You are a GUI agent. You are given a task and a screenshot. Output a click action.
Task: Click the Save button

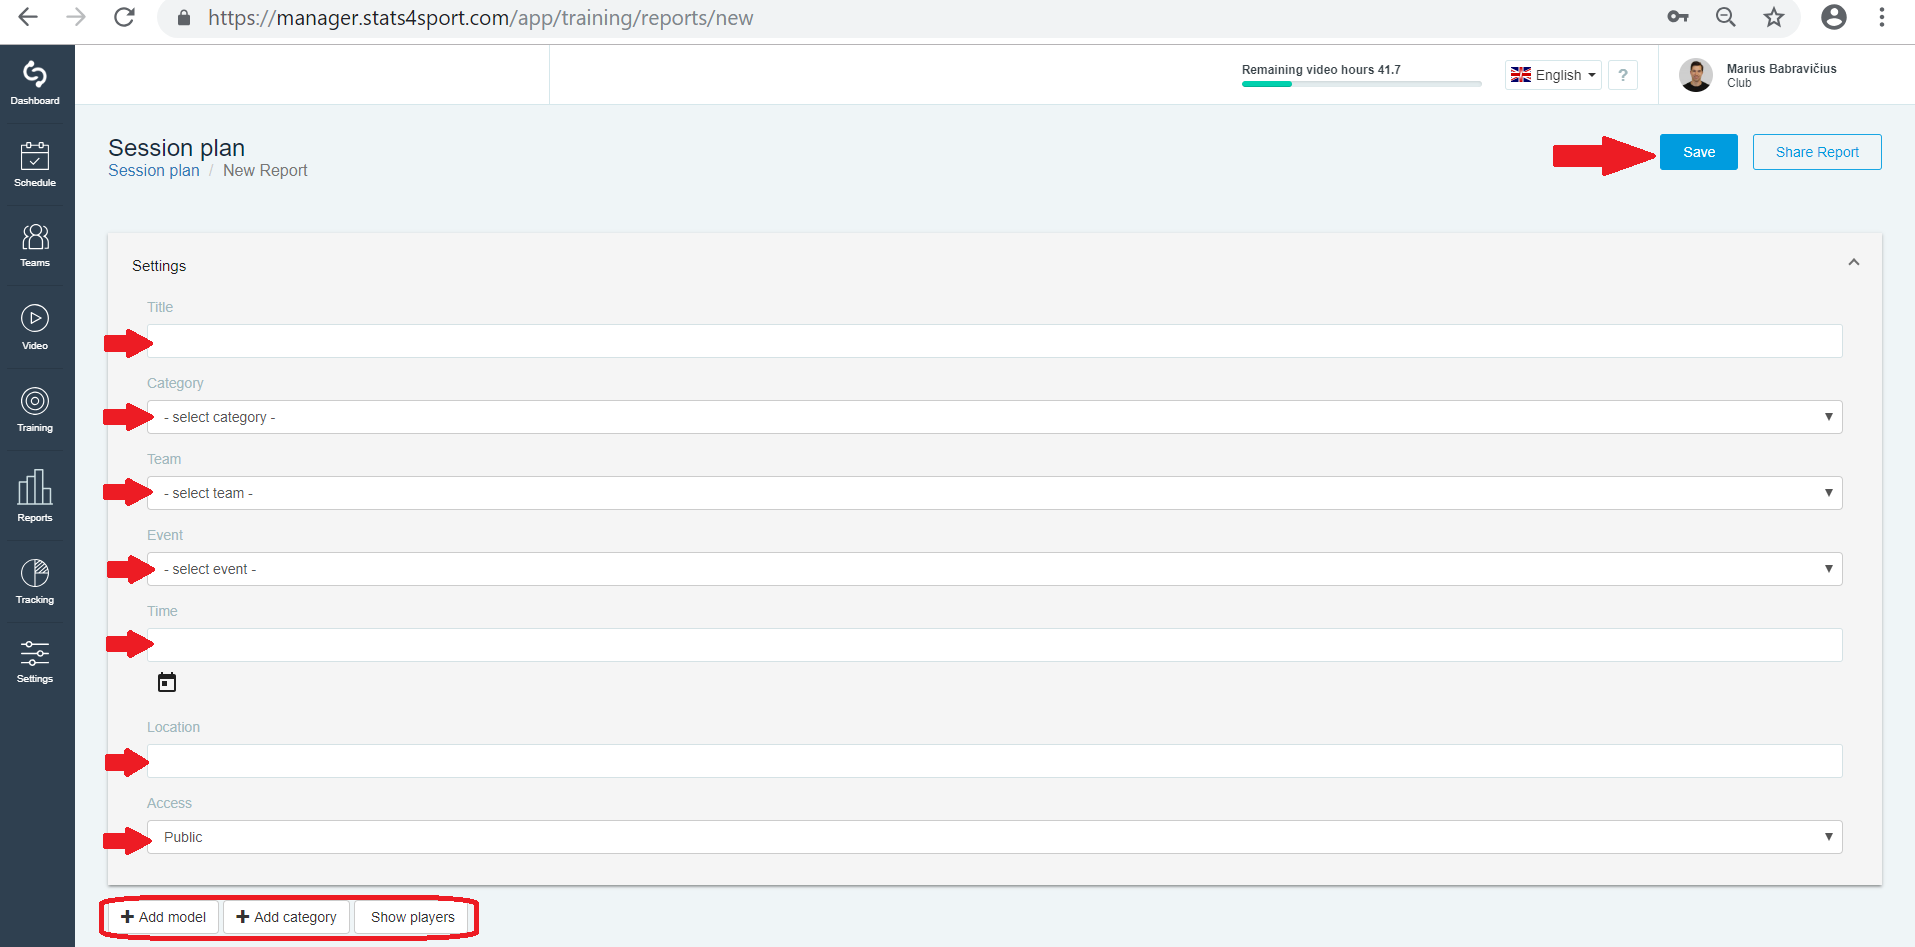tap(1699, 152)
